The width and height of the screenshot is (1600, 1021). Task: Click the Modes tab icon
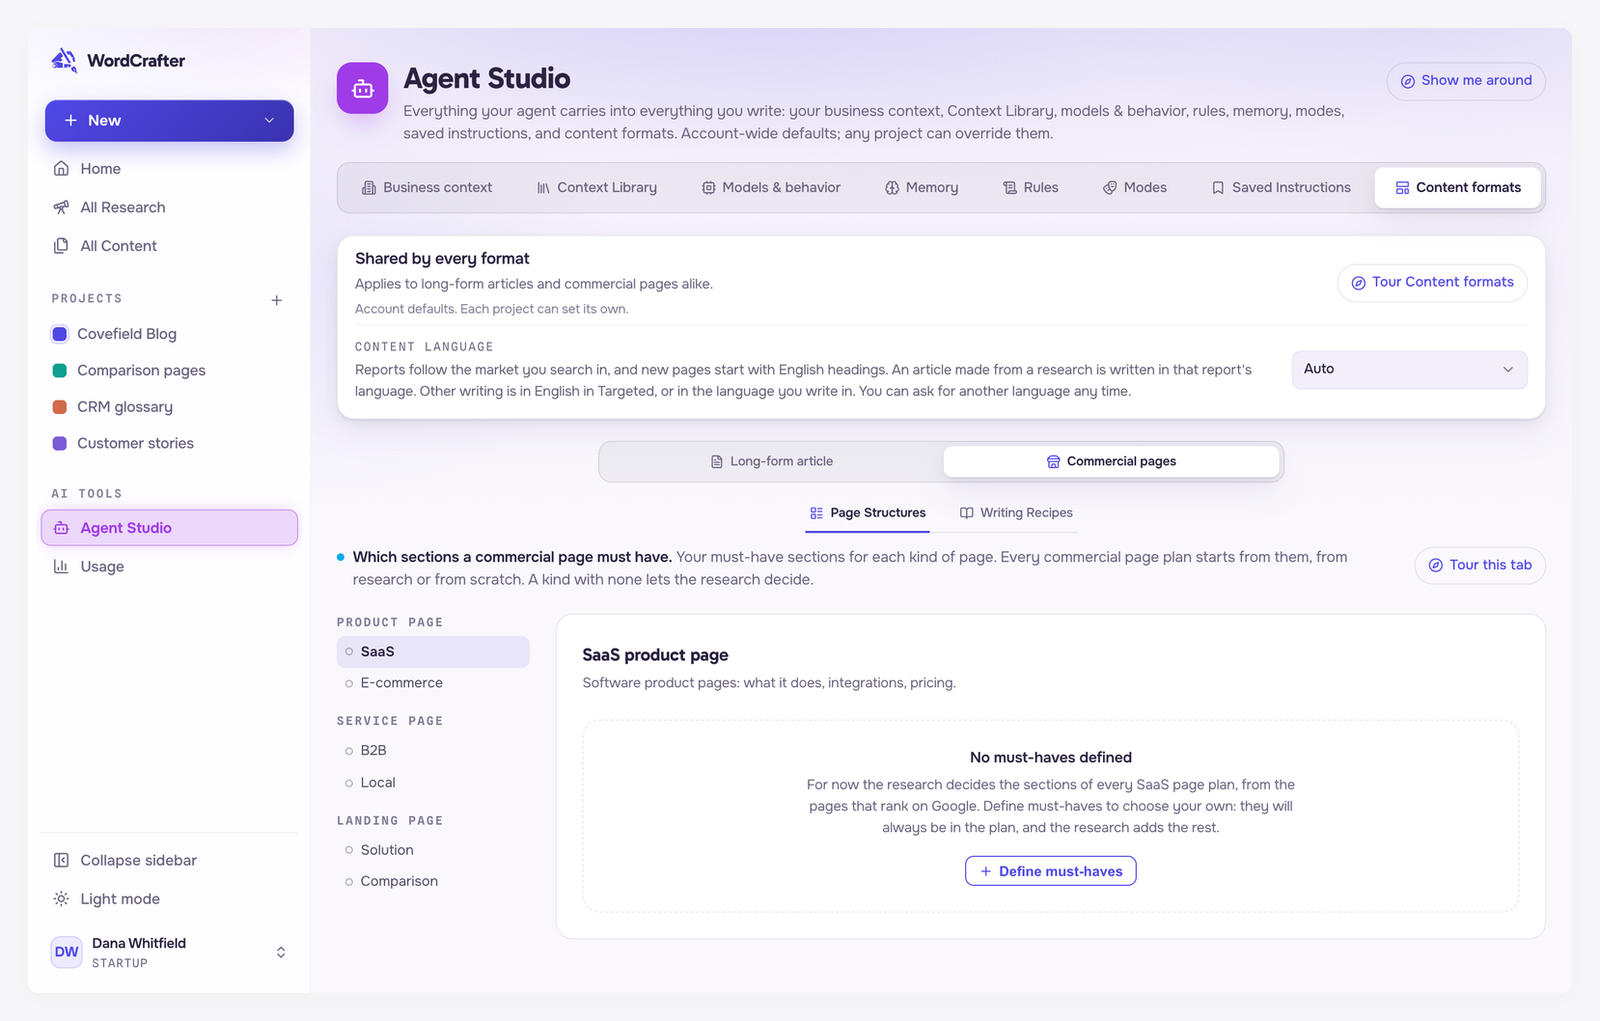tap(1110, 188)
